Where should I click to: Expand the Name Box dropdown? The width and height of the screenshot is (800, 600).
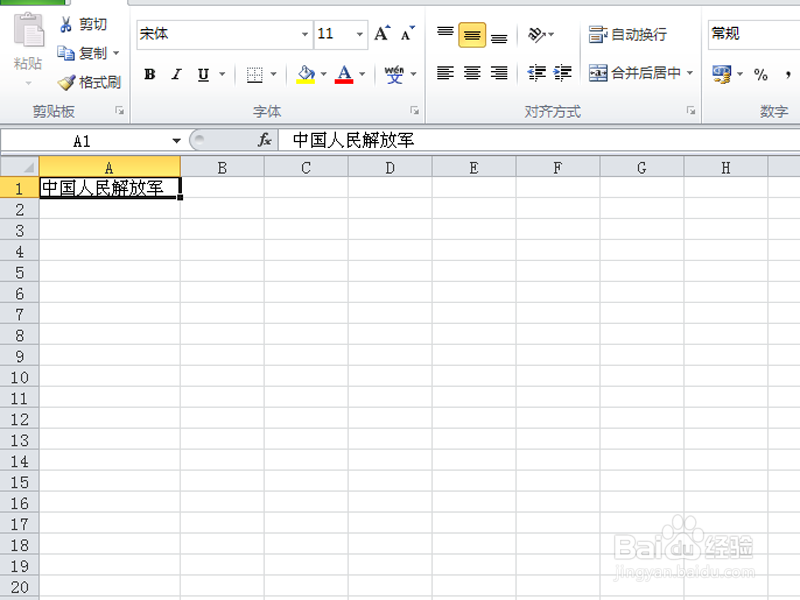177,141
